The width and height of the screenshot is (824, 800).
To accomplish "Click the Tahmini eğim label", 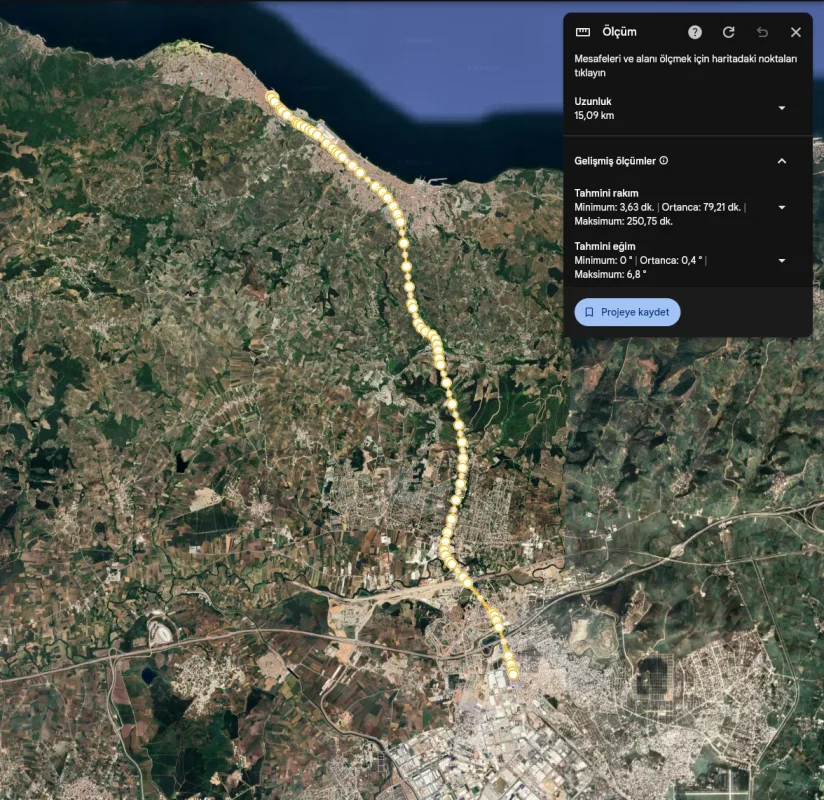I will [604, 246].
